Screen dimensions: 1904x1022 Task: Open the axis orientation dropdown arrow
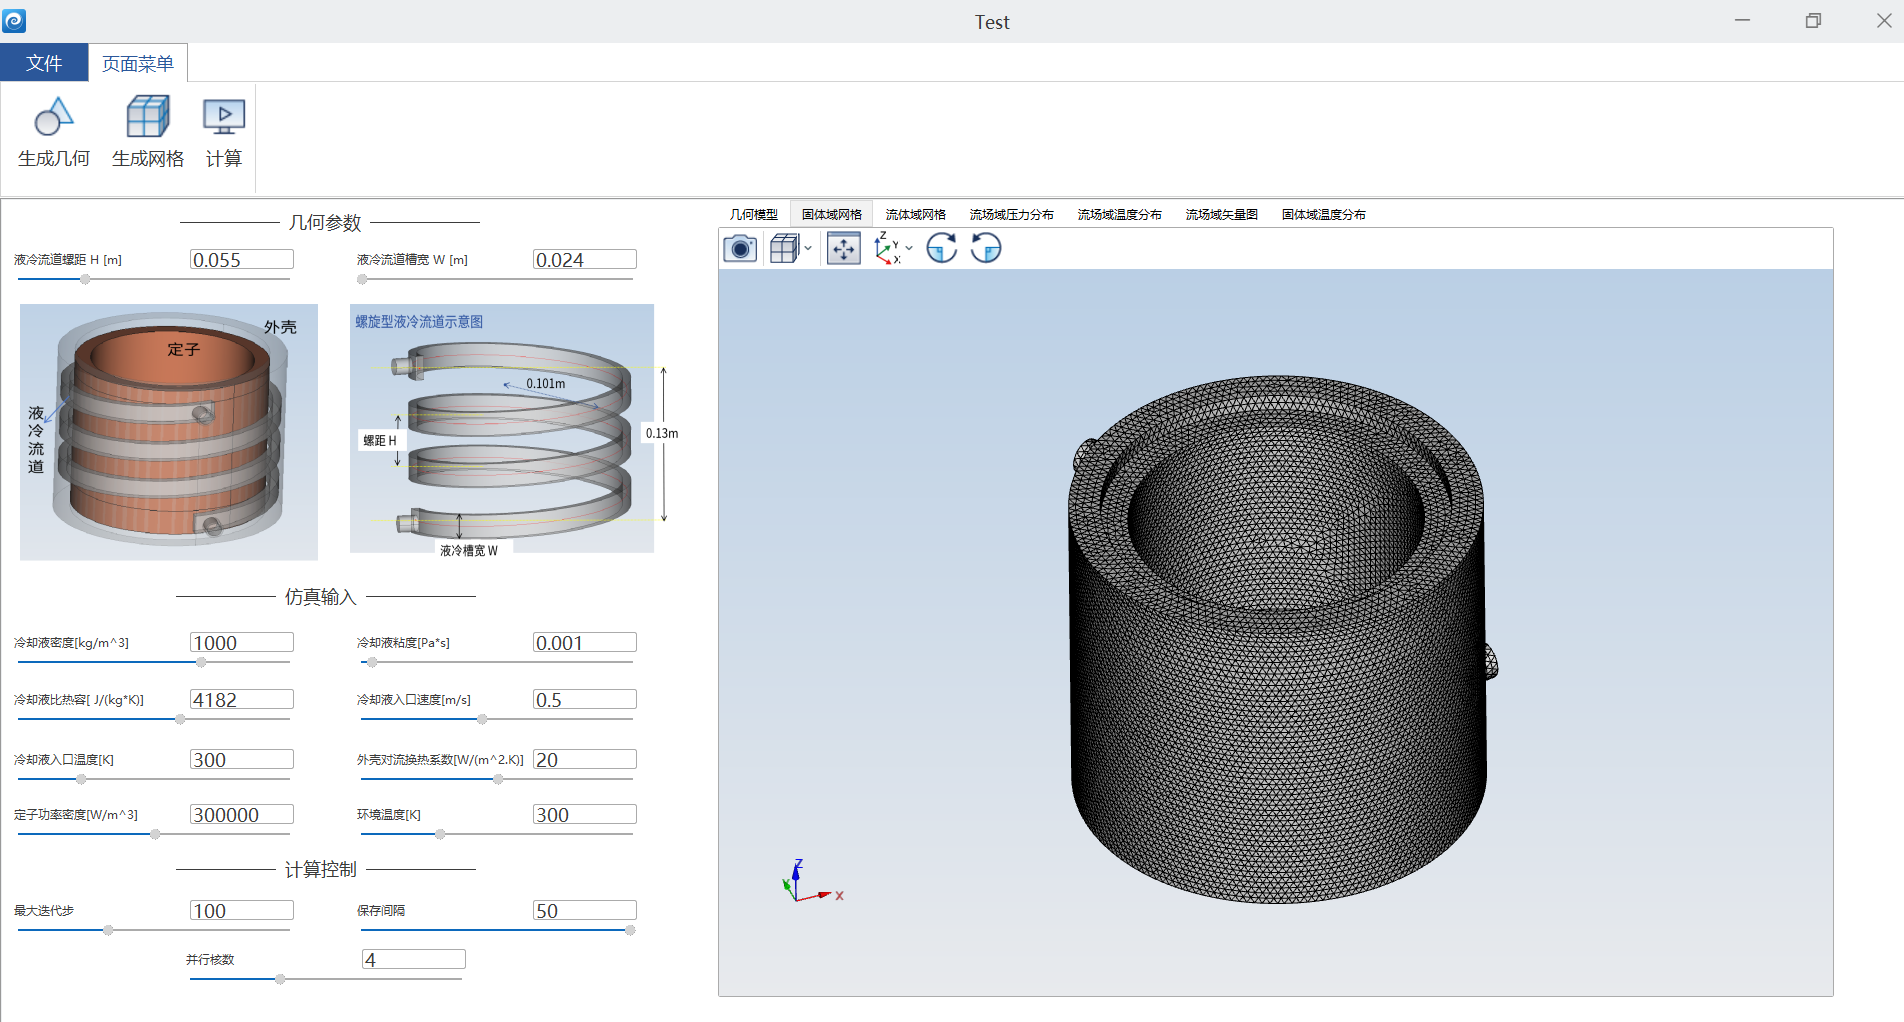coord(909,248)
